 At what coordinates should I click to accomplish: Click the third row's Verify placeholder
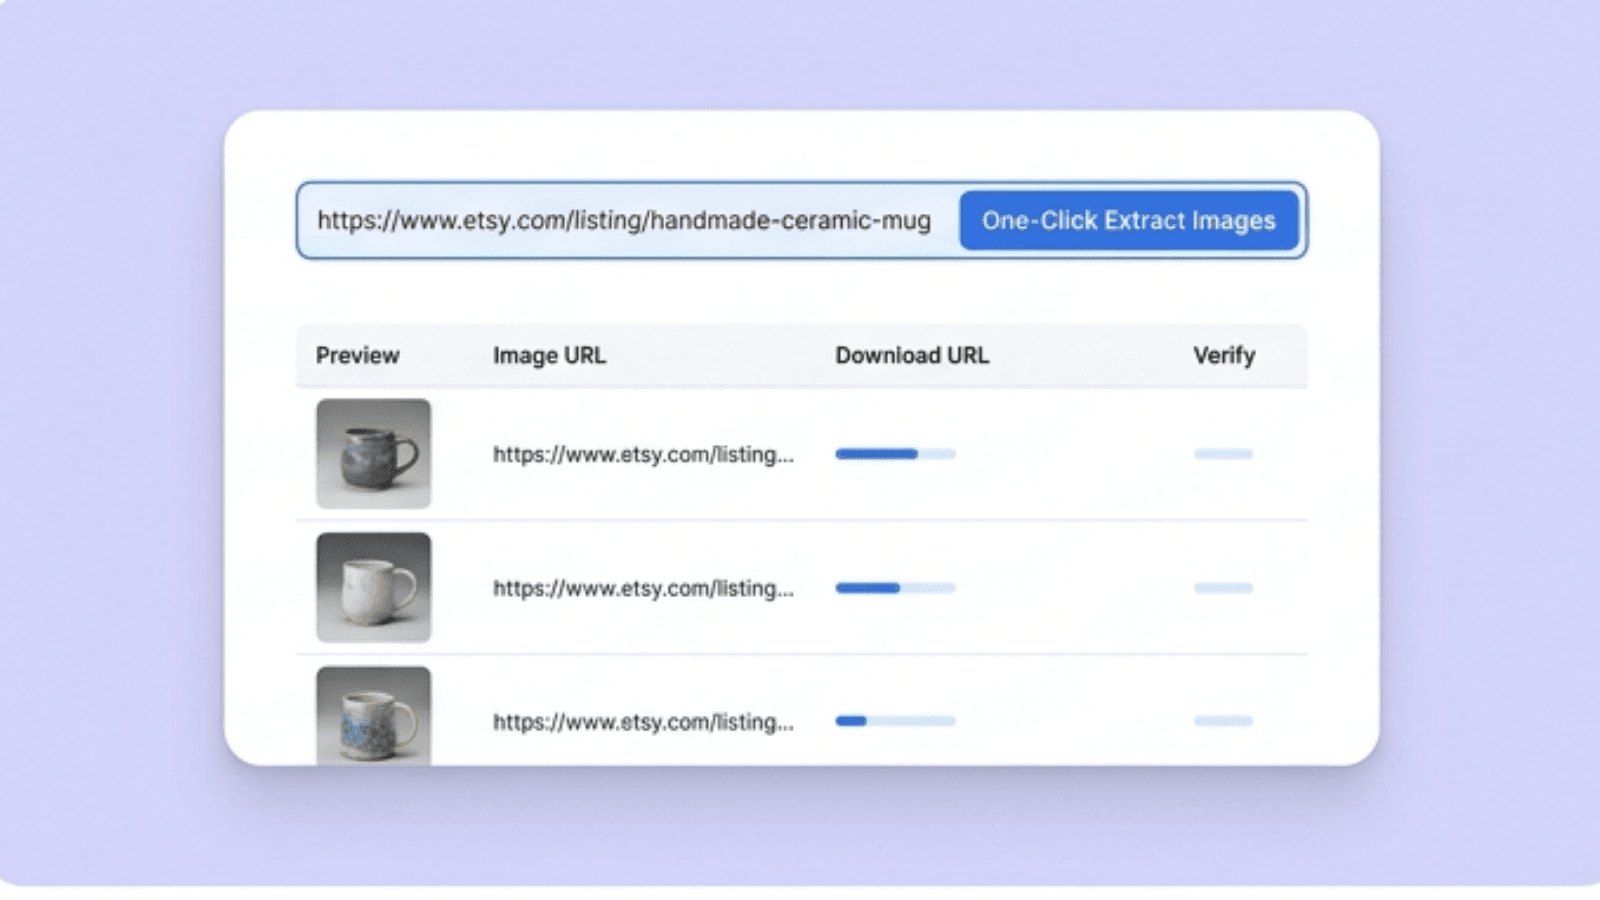coord(1222,721)
